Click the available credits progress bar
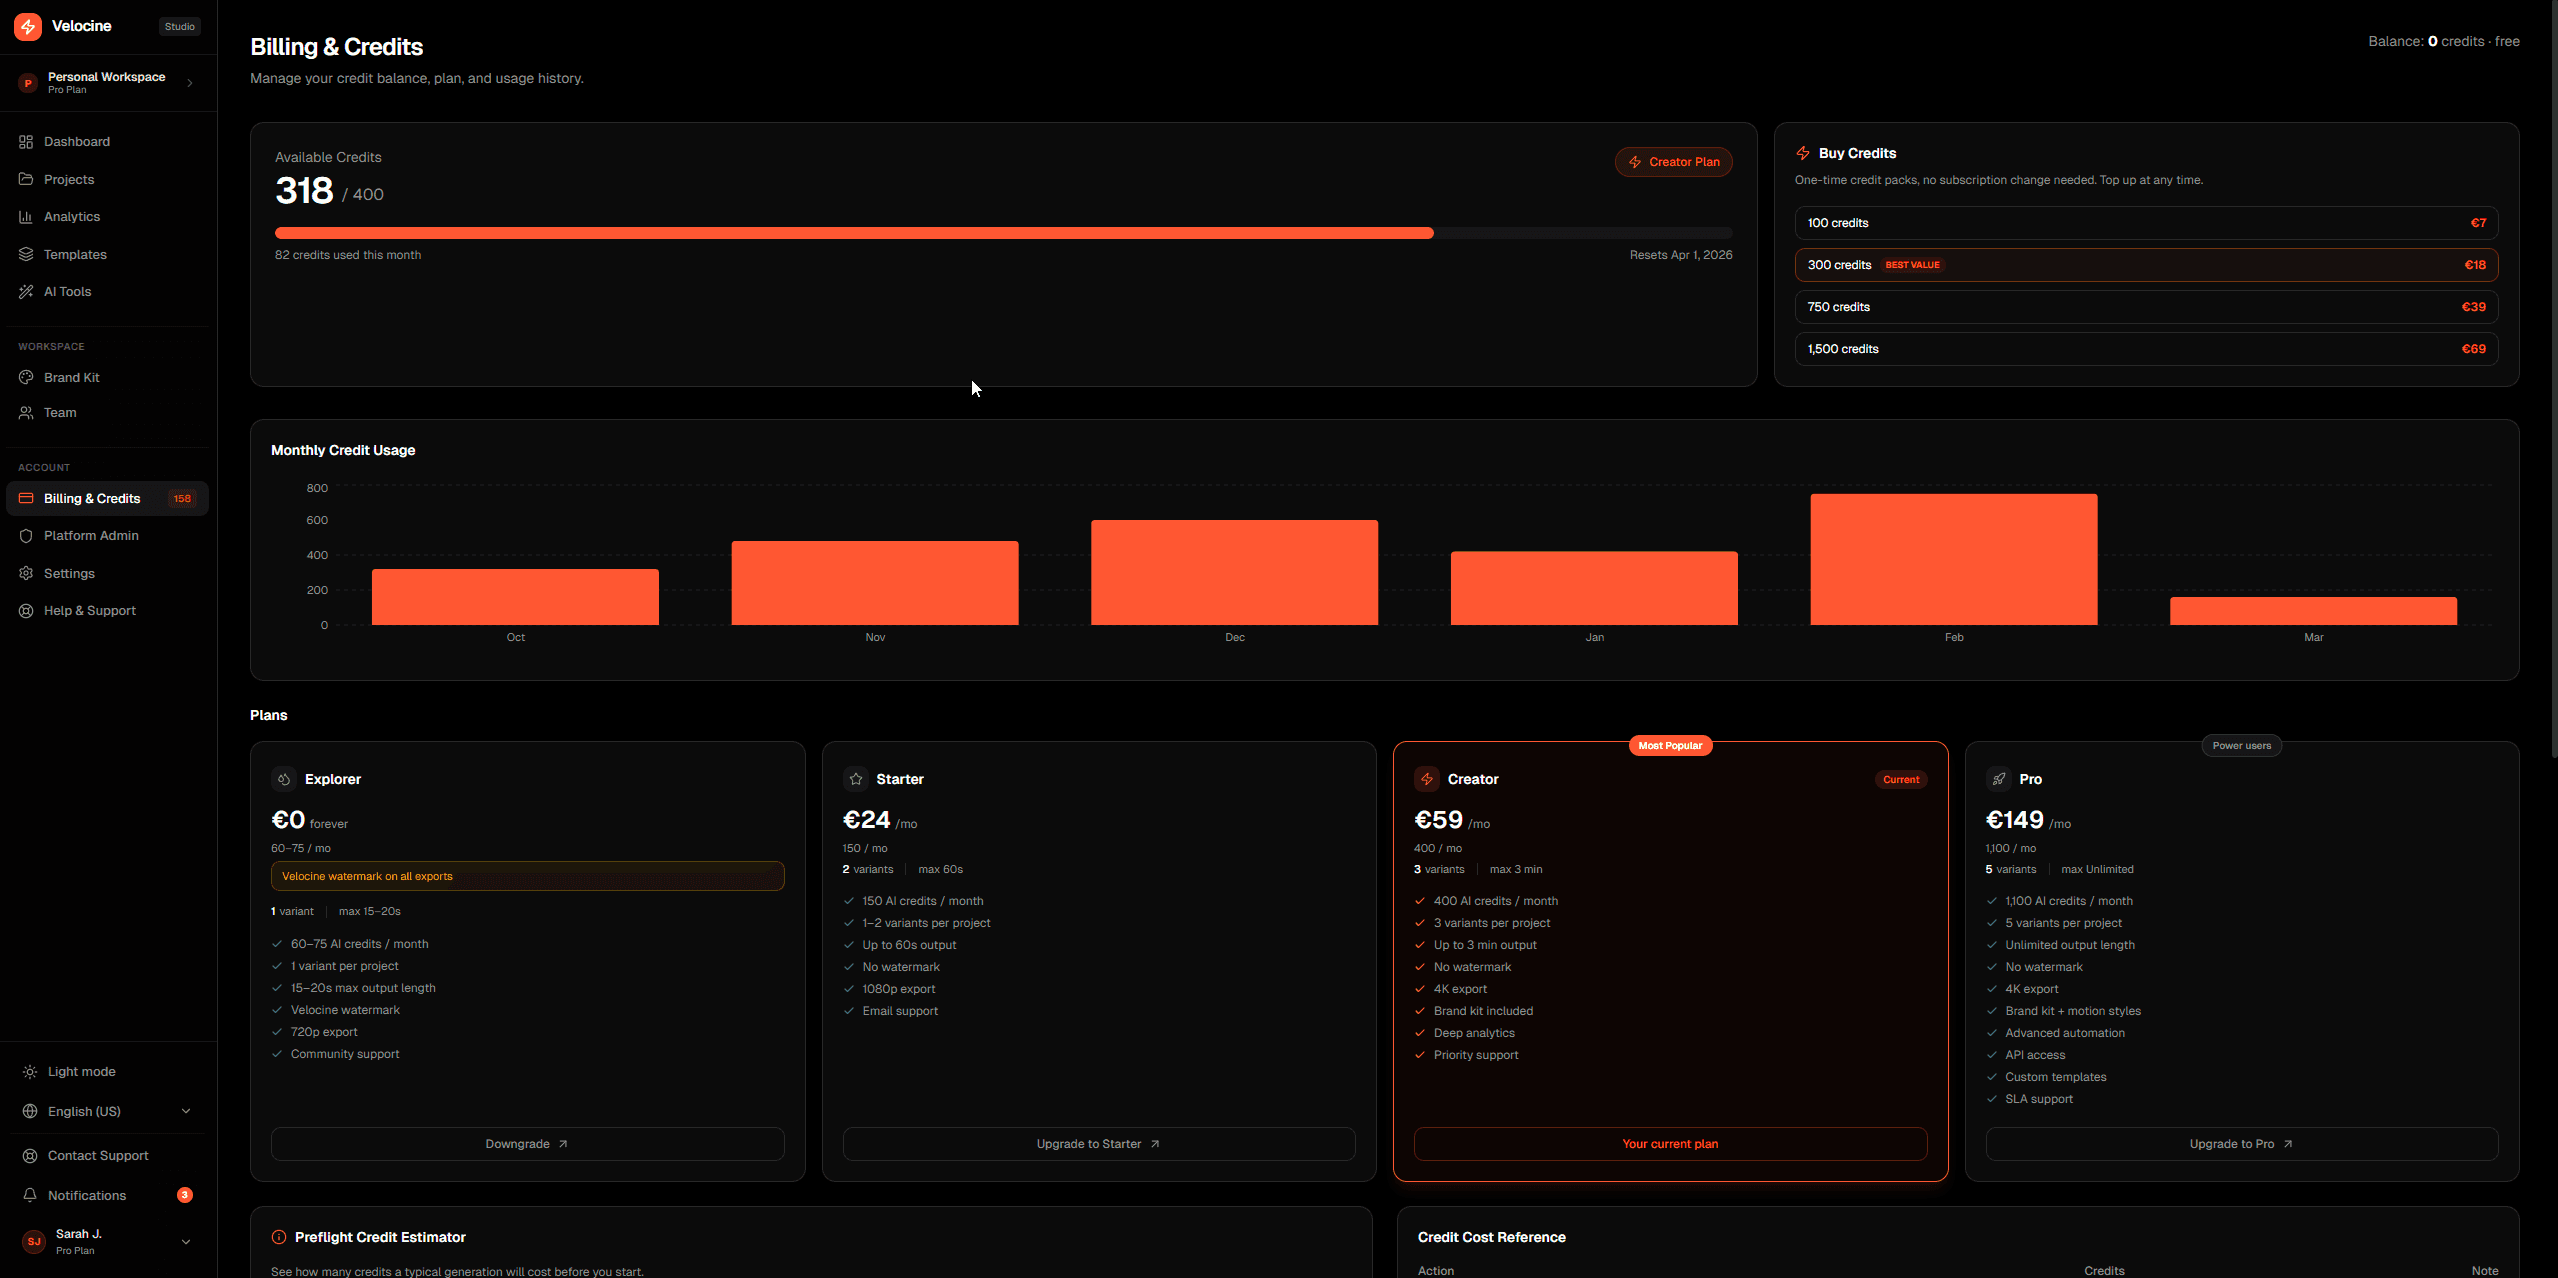Screen dimensions: 2558x1278 pyautogui.click(x=1003, y=233)
